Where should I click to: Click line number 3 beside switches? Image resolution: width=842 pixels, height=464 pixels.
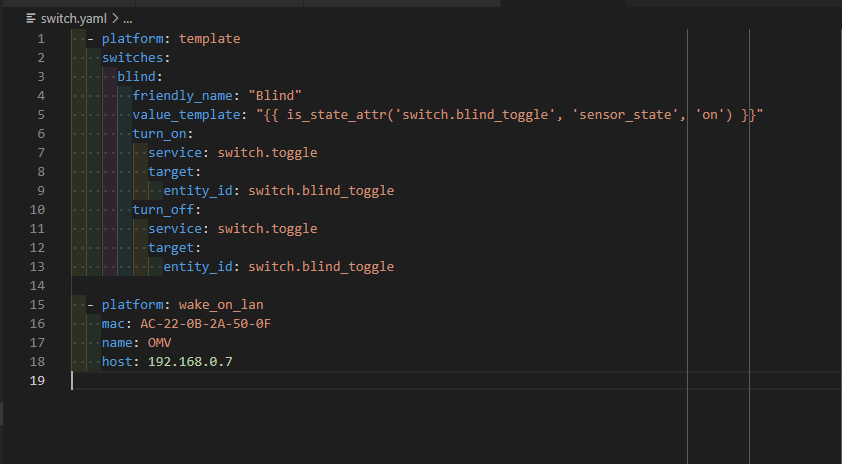click(x=41, y=77)
